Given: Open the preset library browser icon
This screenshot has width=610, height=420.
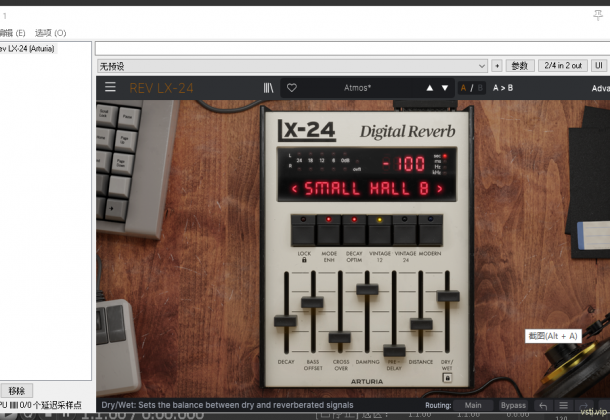Looking at the screenshot, I should [x=268, y=88].
